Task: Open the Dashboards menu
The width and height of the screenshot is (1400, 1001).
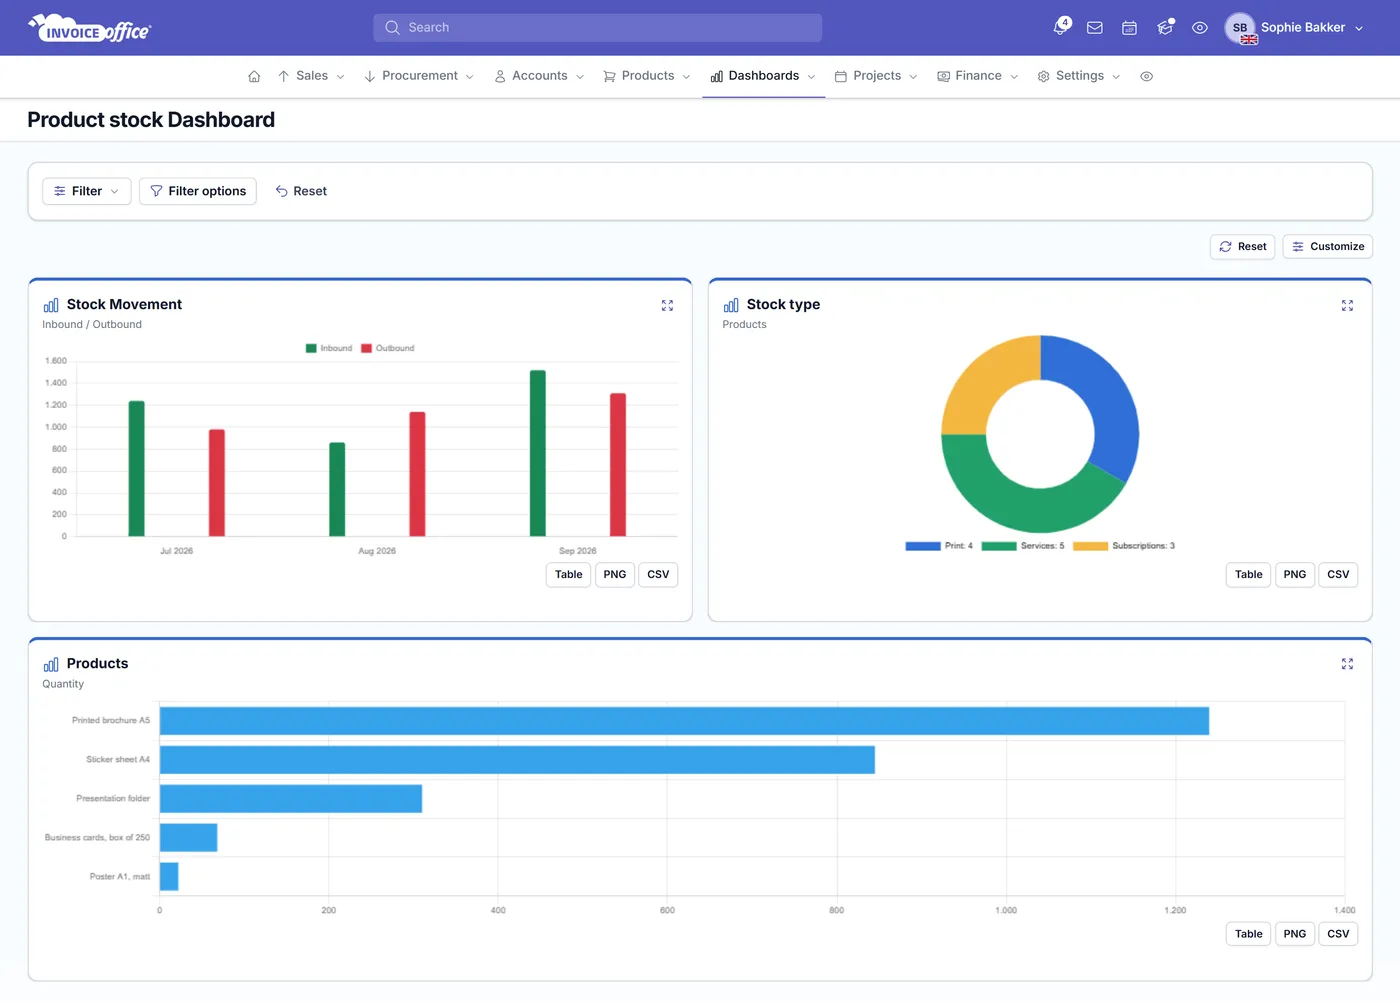Action: point(763,76)
